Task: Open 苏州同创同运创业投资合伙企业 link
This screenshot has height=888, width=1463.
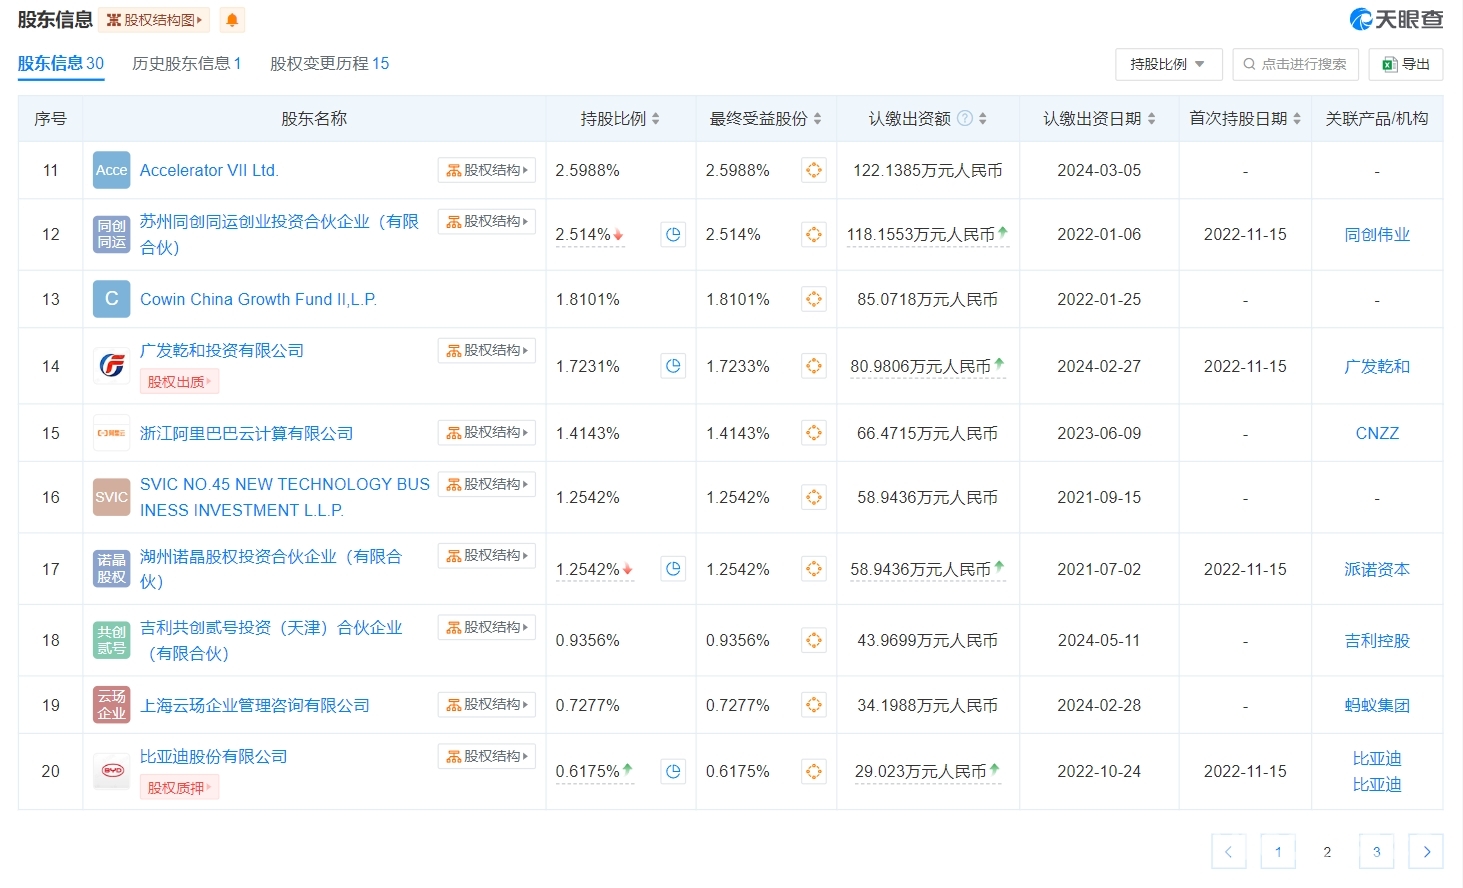Action: point(279,234)
